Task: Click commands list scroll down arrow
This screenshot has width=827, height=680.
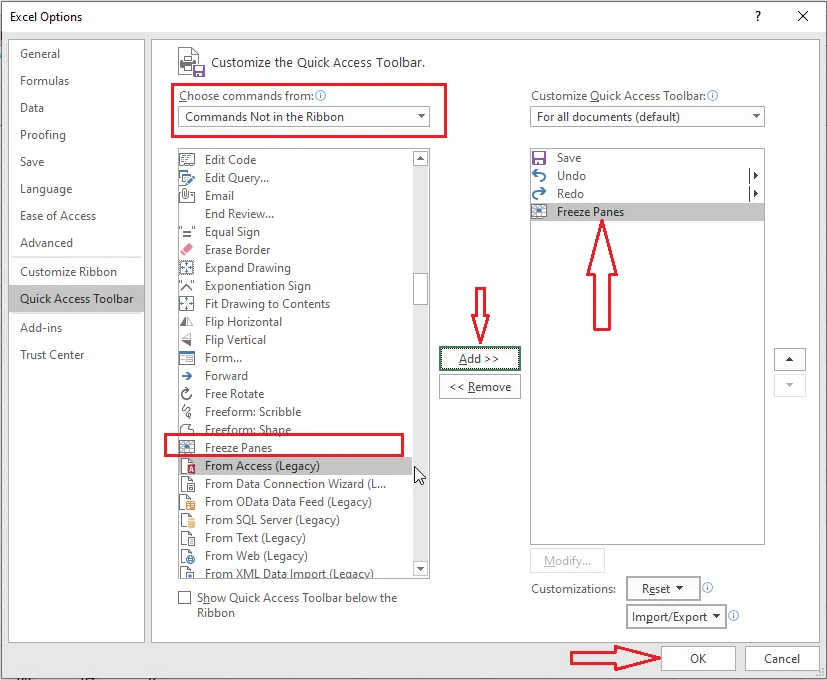Action: coord(420,569)
